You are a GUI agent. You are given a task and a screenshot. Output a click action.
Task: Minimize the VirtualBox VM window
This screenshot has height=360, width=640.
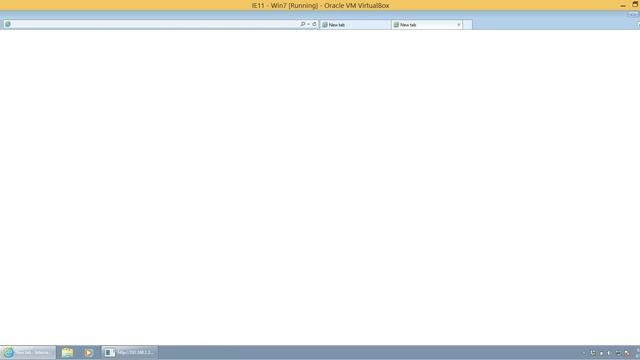pyautogui.click(x=623, y=5)
